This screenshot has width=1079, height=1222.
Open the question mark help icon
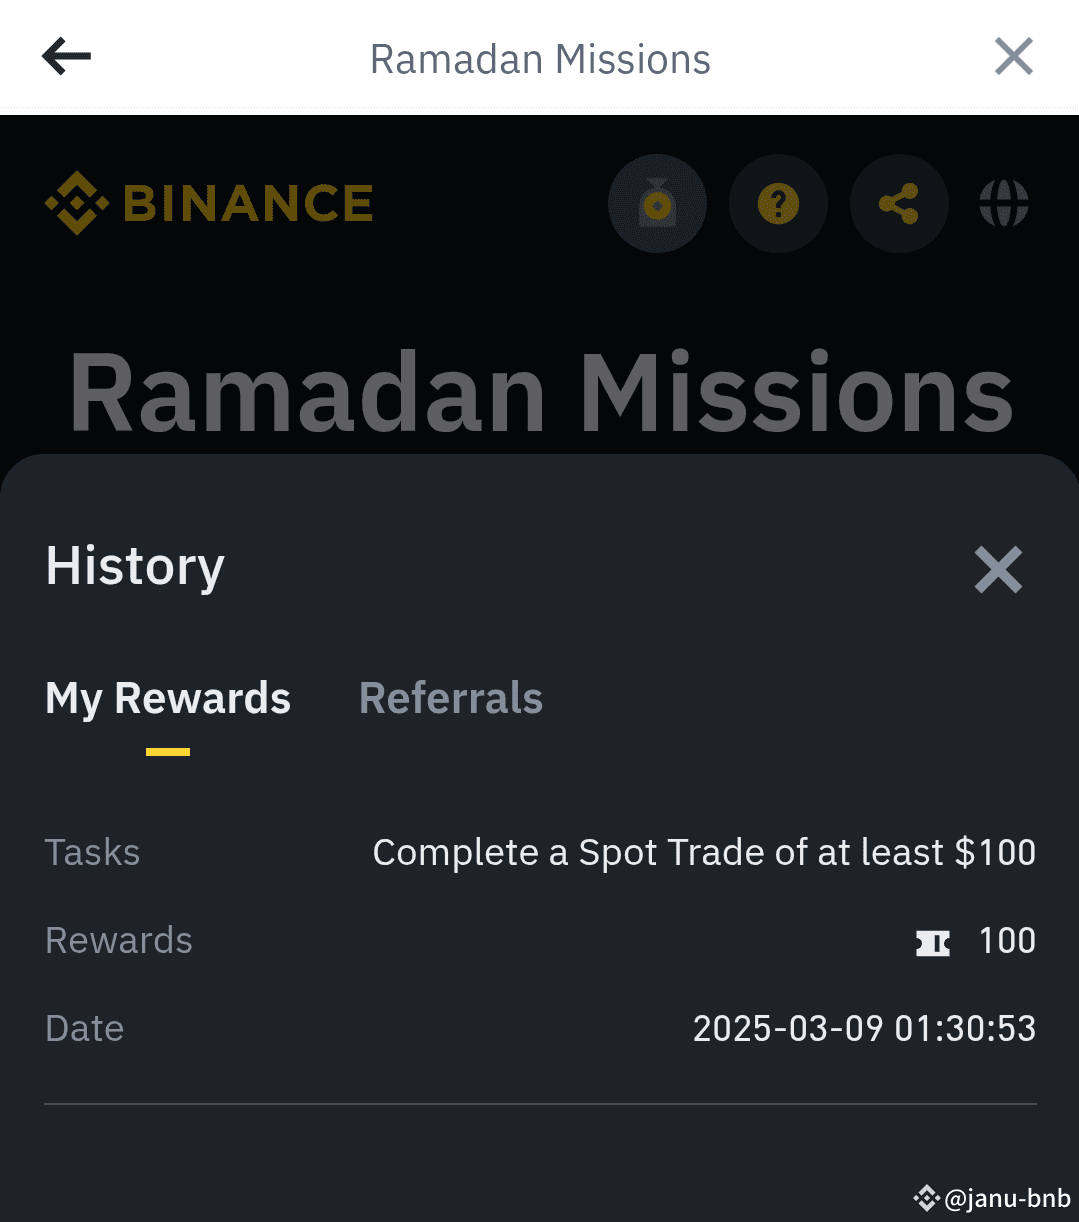pyautogui.click(x=778, y=204)
